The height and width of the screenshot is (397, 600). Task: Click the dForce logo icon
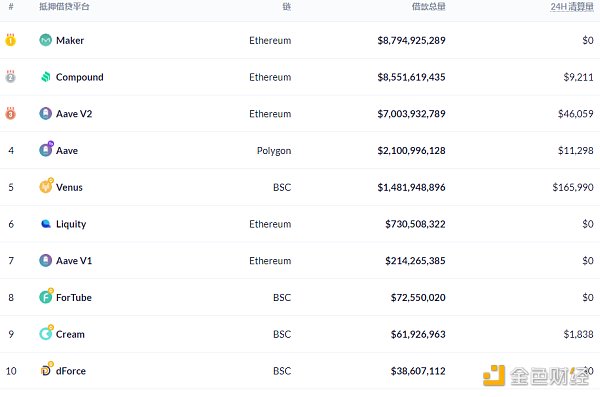pos(47,369)
